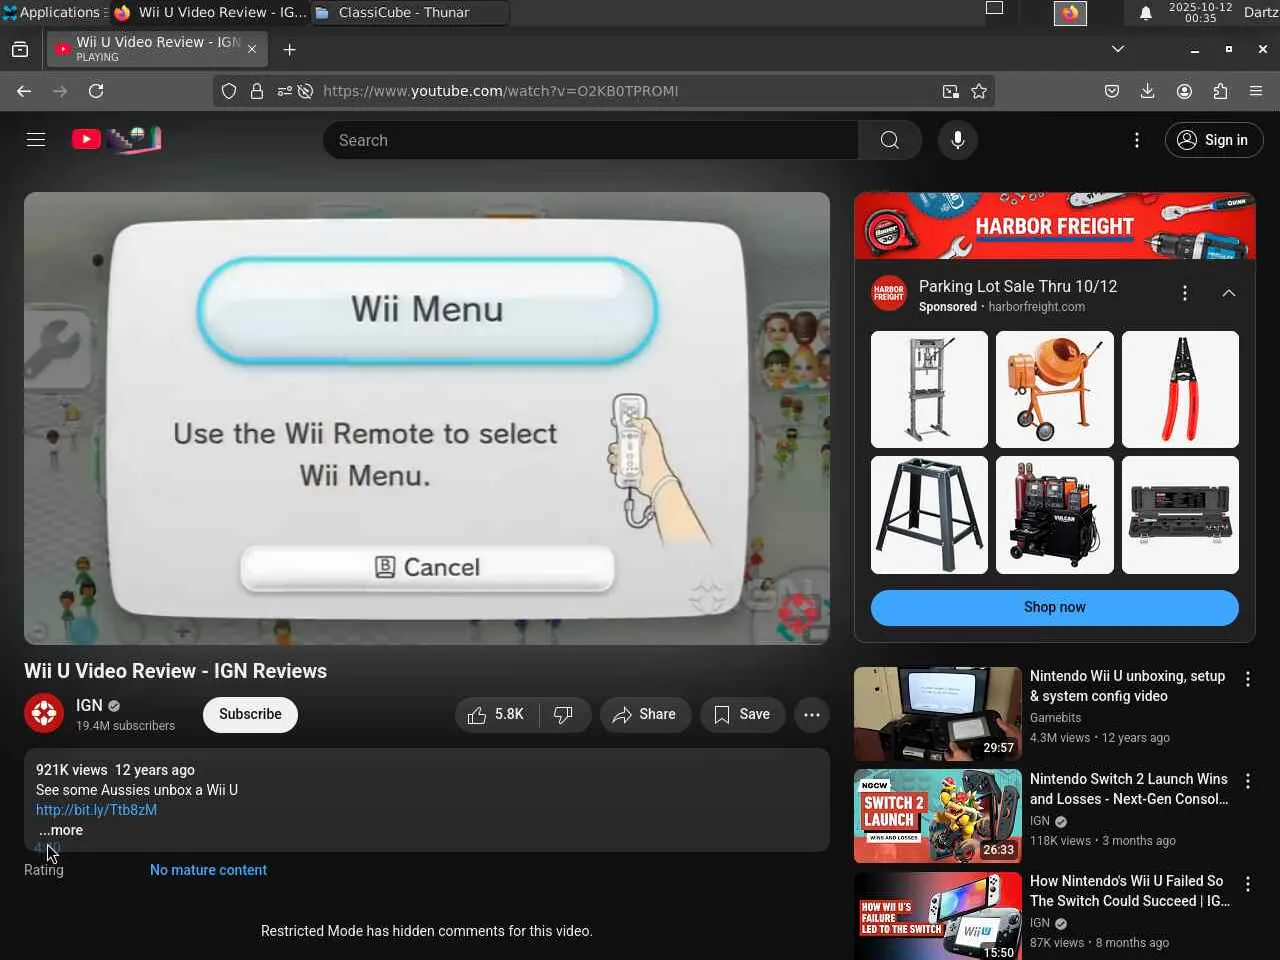Save page to Pocket
Screen dimensions: 1280x960
[1111, 91]
